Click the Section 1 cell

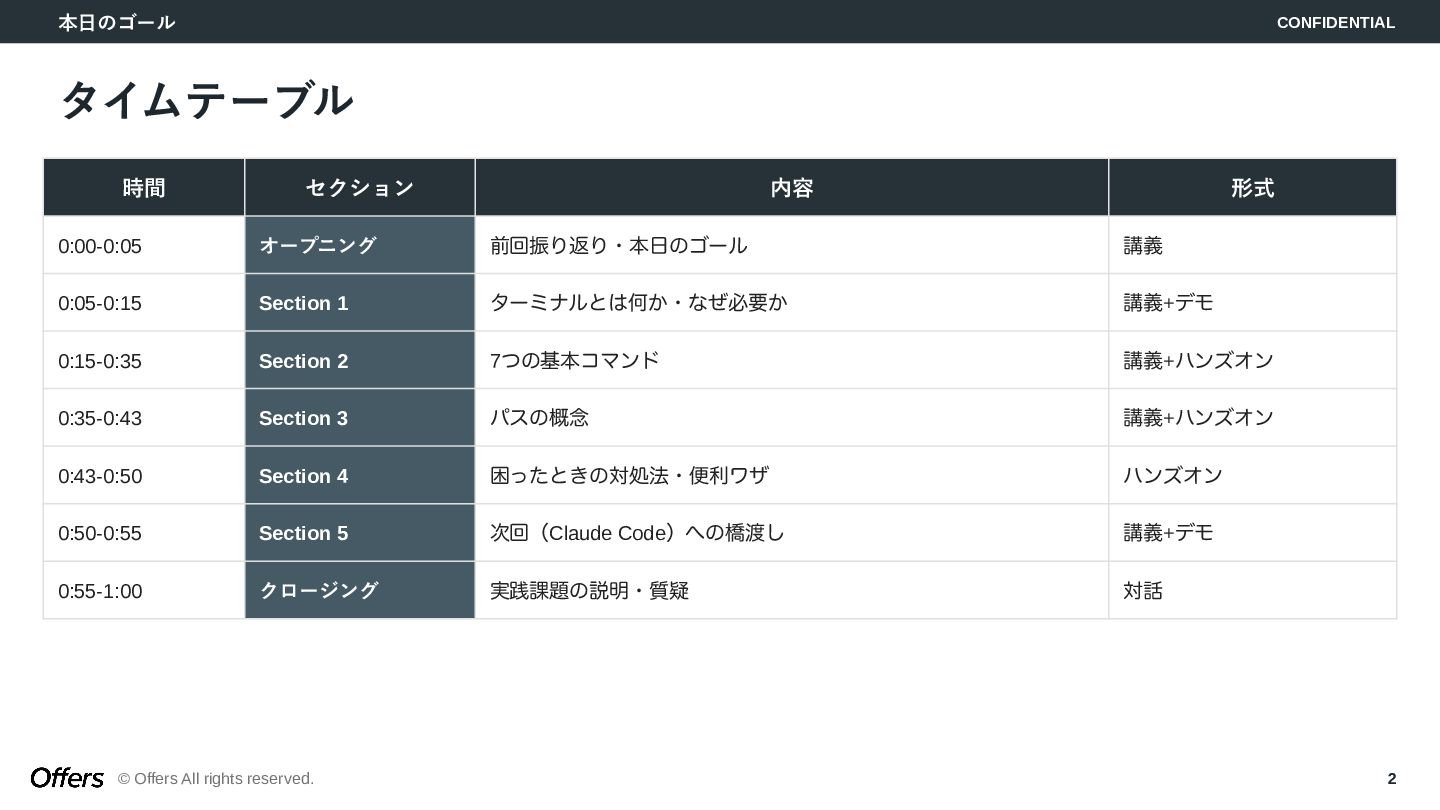pyautogui.click(x=359, y=303)
